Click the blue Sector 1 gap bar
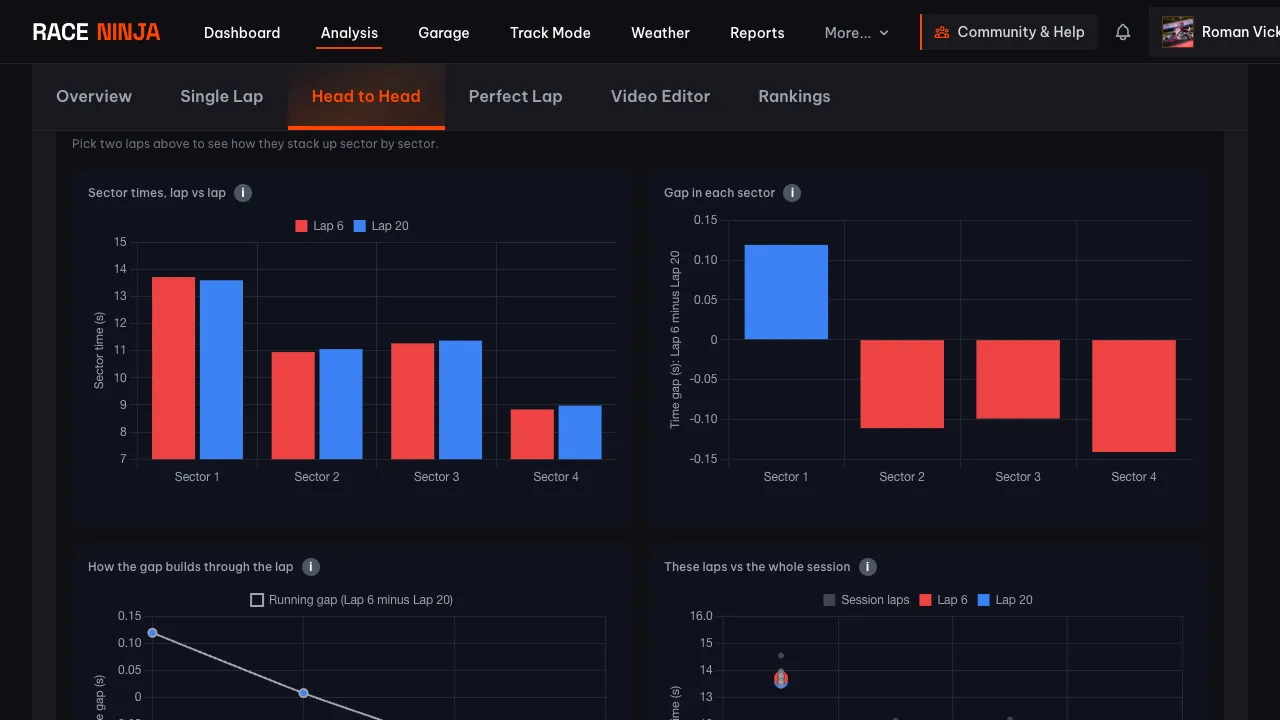Screen dimensions: 1280x720 (x=786, y=292)
